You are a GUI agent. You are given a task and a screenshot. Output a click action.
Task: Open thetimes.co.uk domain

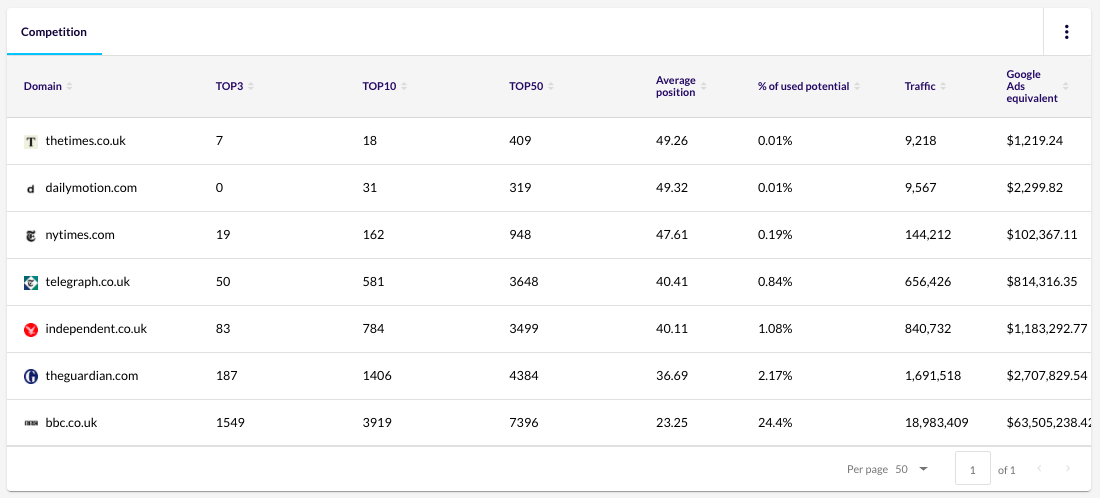coord(86,140)
